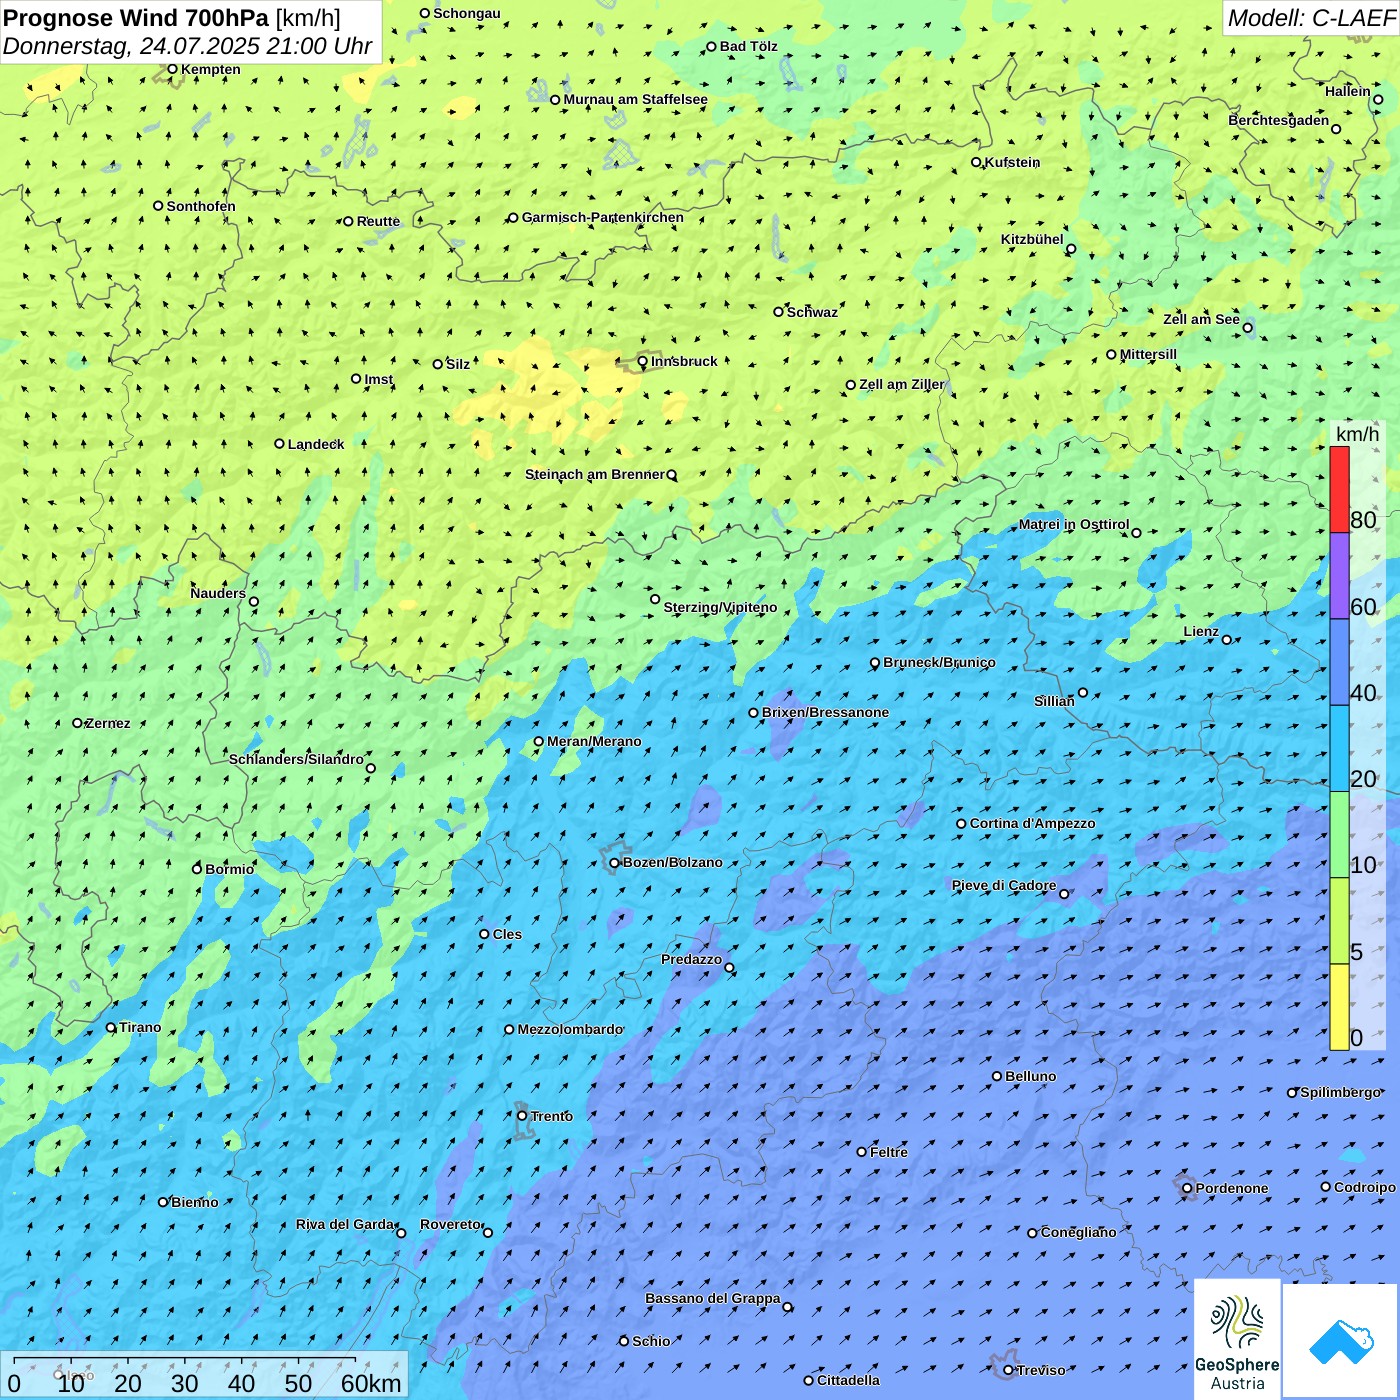Click the 'Modell: C-LAEF' label
Screen dimensions: 1400x1400
coord(1311,18)
